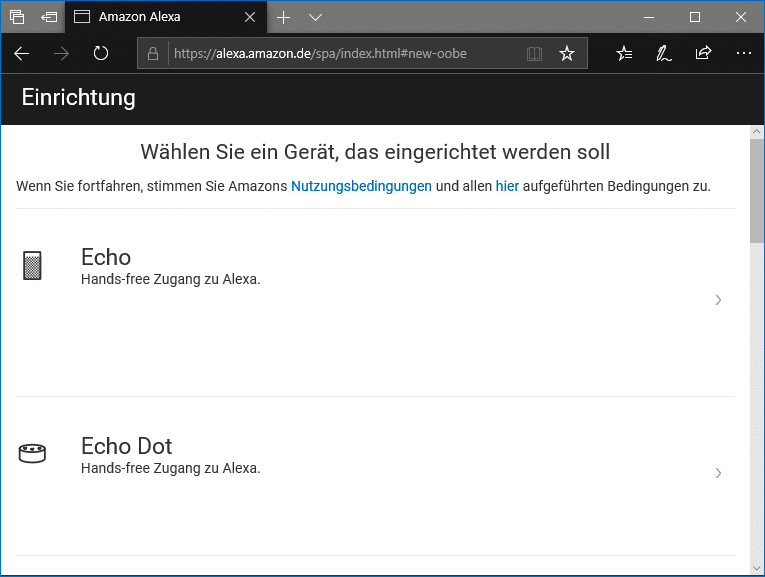
Task: Click scrollbar down arrow
Action: click(757, 568)
